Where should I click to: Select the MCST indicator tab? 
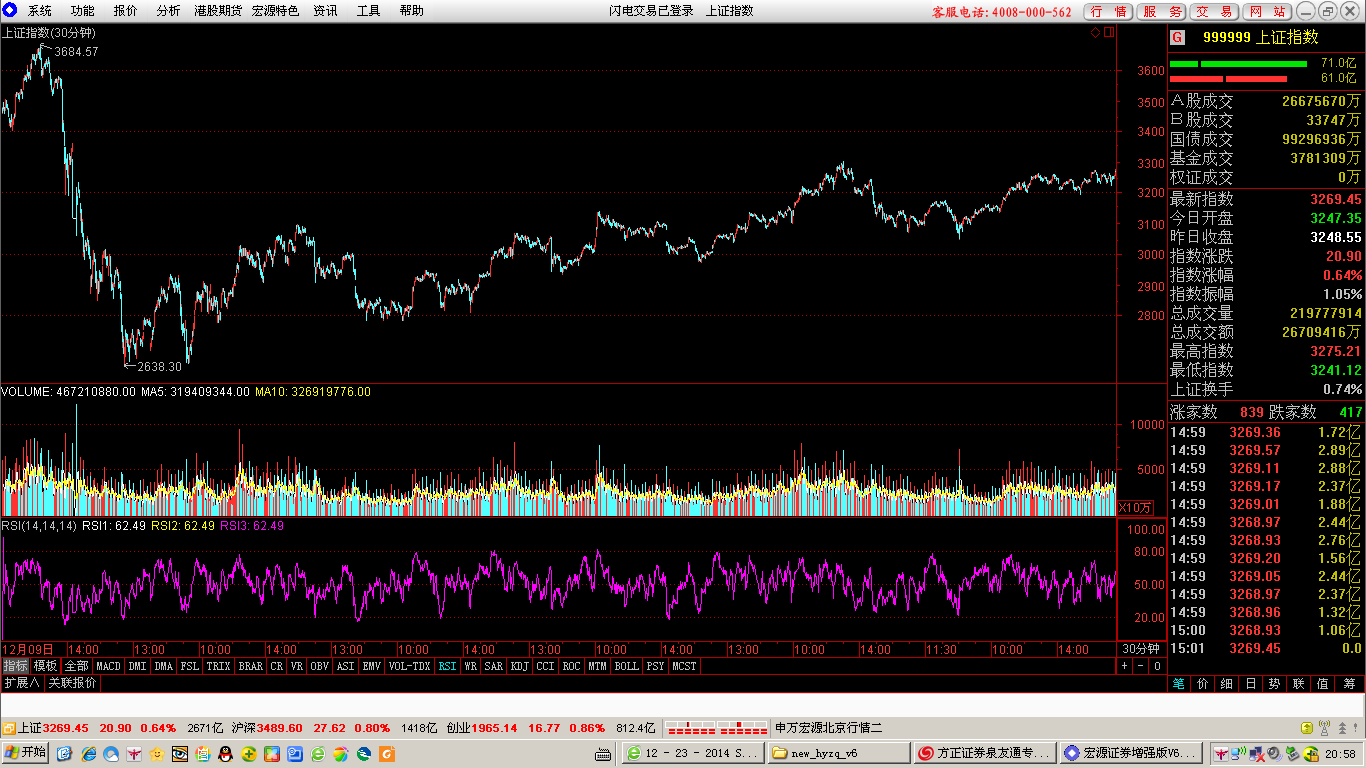[x=684, y=666]
